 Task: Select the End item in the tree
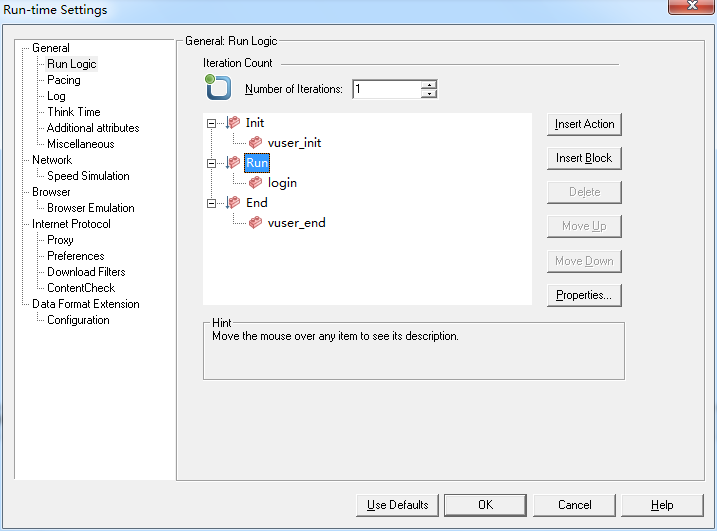coord(257,203)
